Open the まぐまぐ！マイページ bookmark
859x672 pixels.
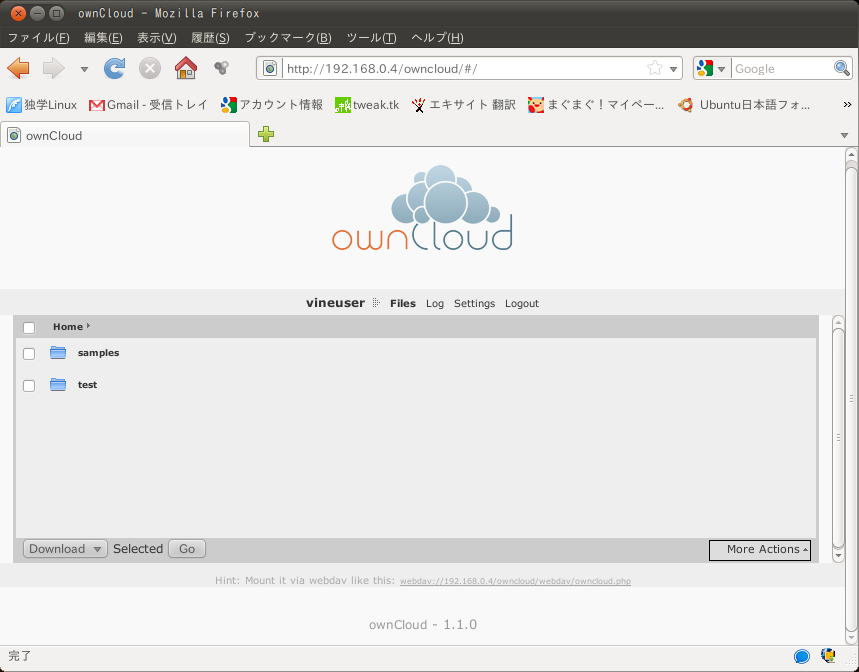coord(596,105)
